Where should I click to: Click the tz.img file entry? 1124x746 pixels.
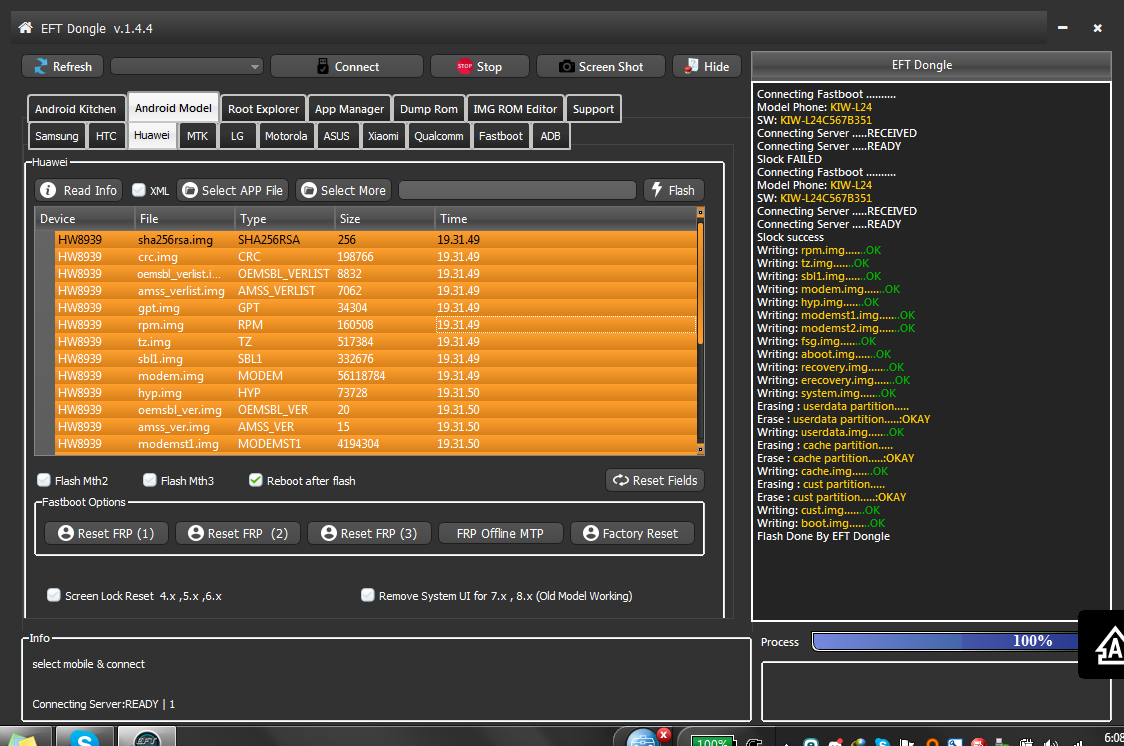375,342
